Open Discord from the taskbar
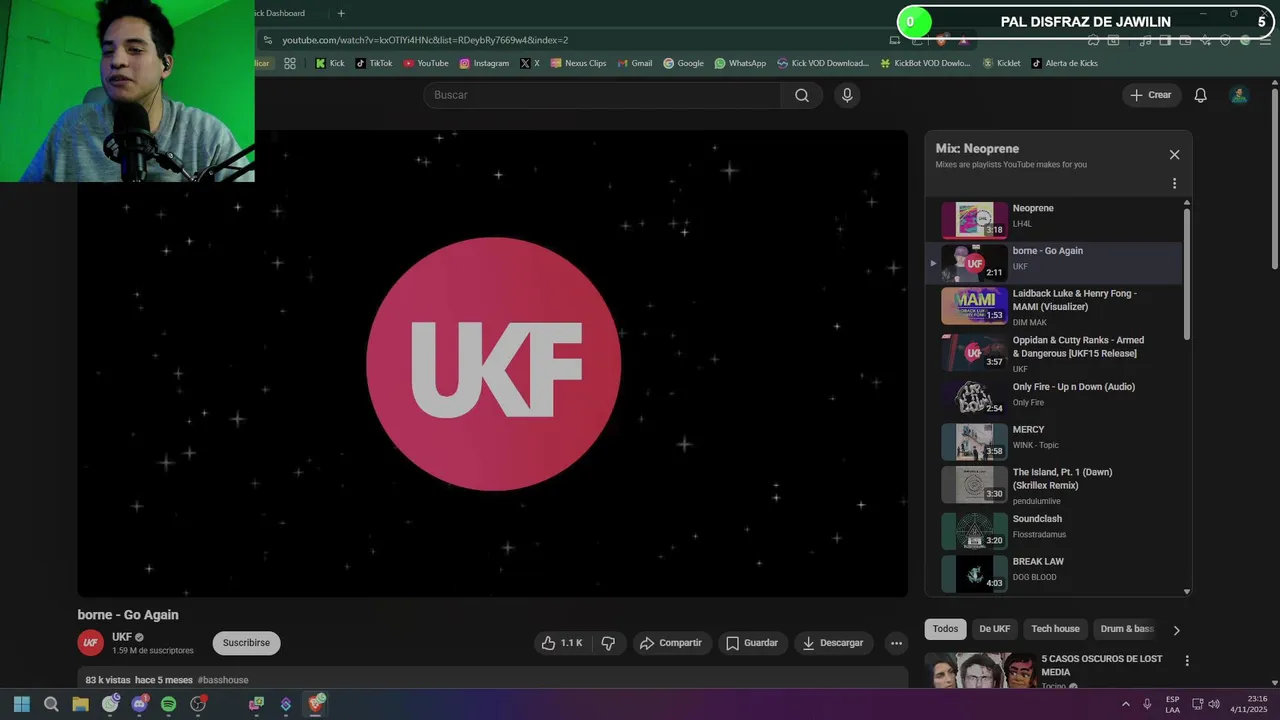Viewport: 1280px width, 720px height. (x=139, y=704)
